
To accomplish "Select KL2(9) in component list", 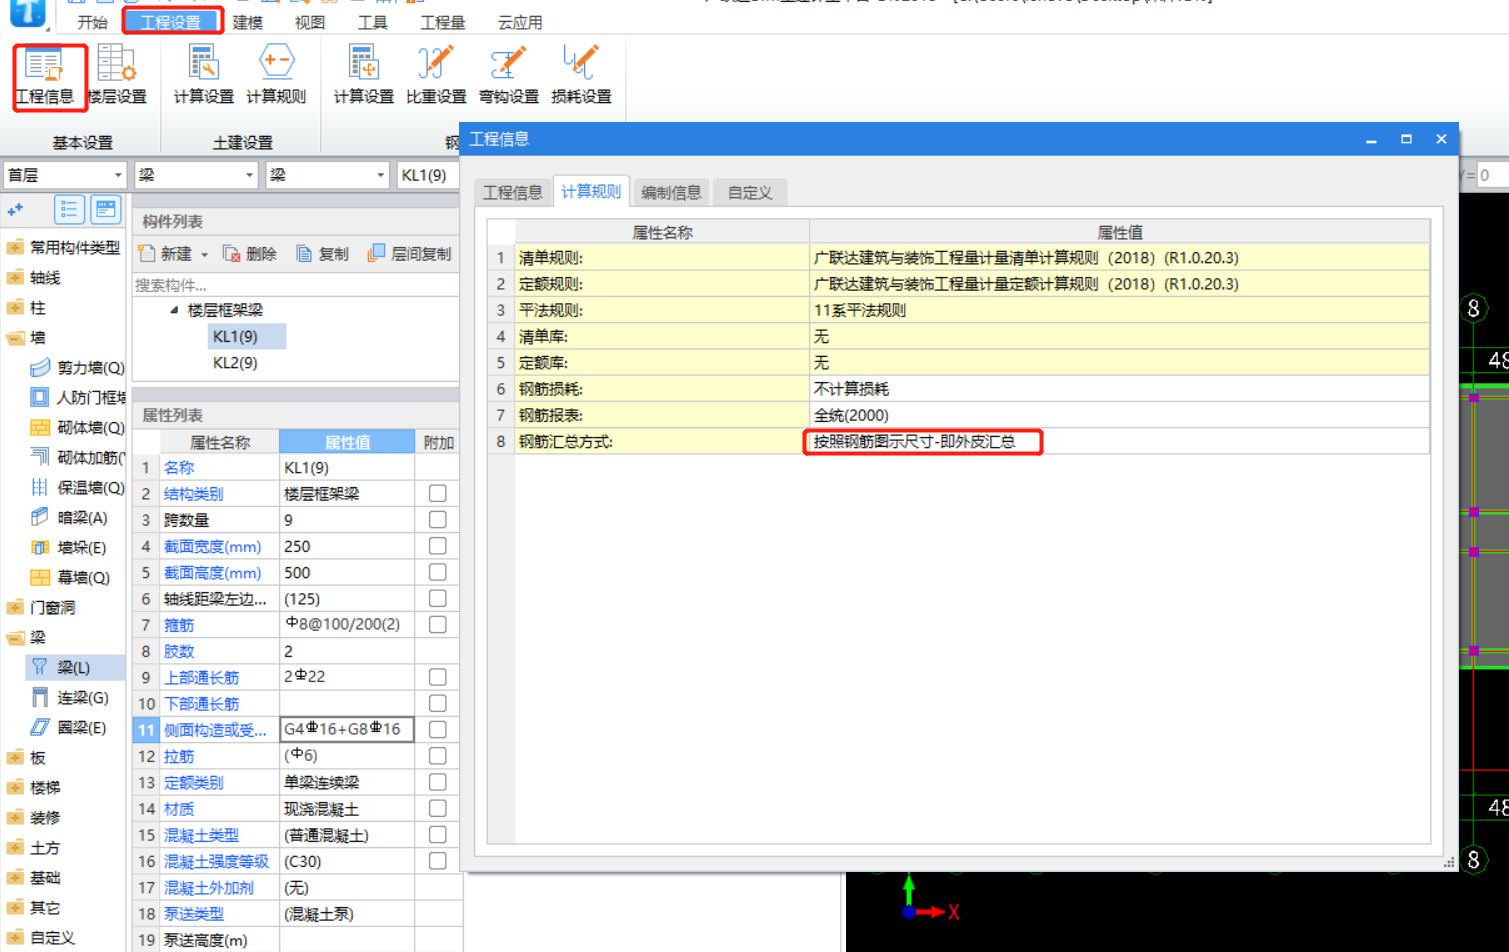I will click(235, 363).
